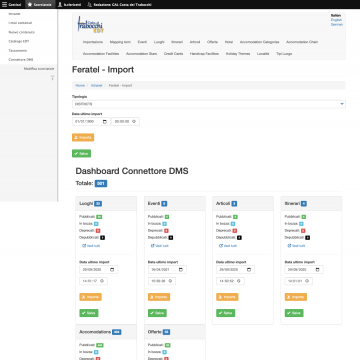The image size is (360, 360).
Task: Open Vedi tutti link in Eventi card
Action: pos(160,246)
